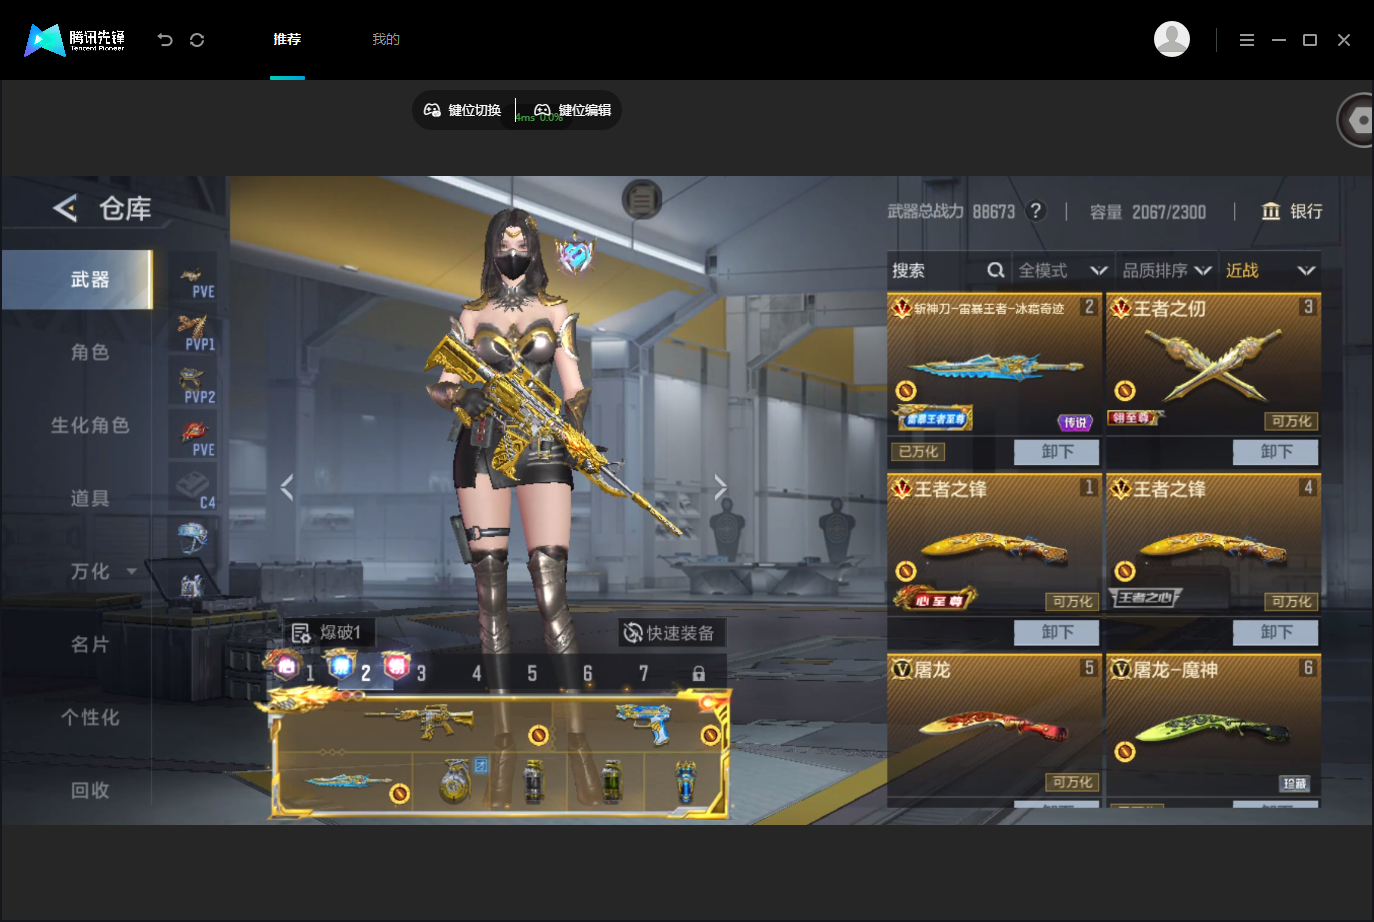Click the undo arrow in the Tencent title bar
The width and height of the screenshot is (1374, 922).
point(165,40)
